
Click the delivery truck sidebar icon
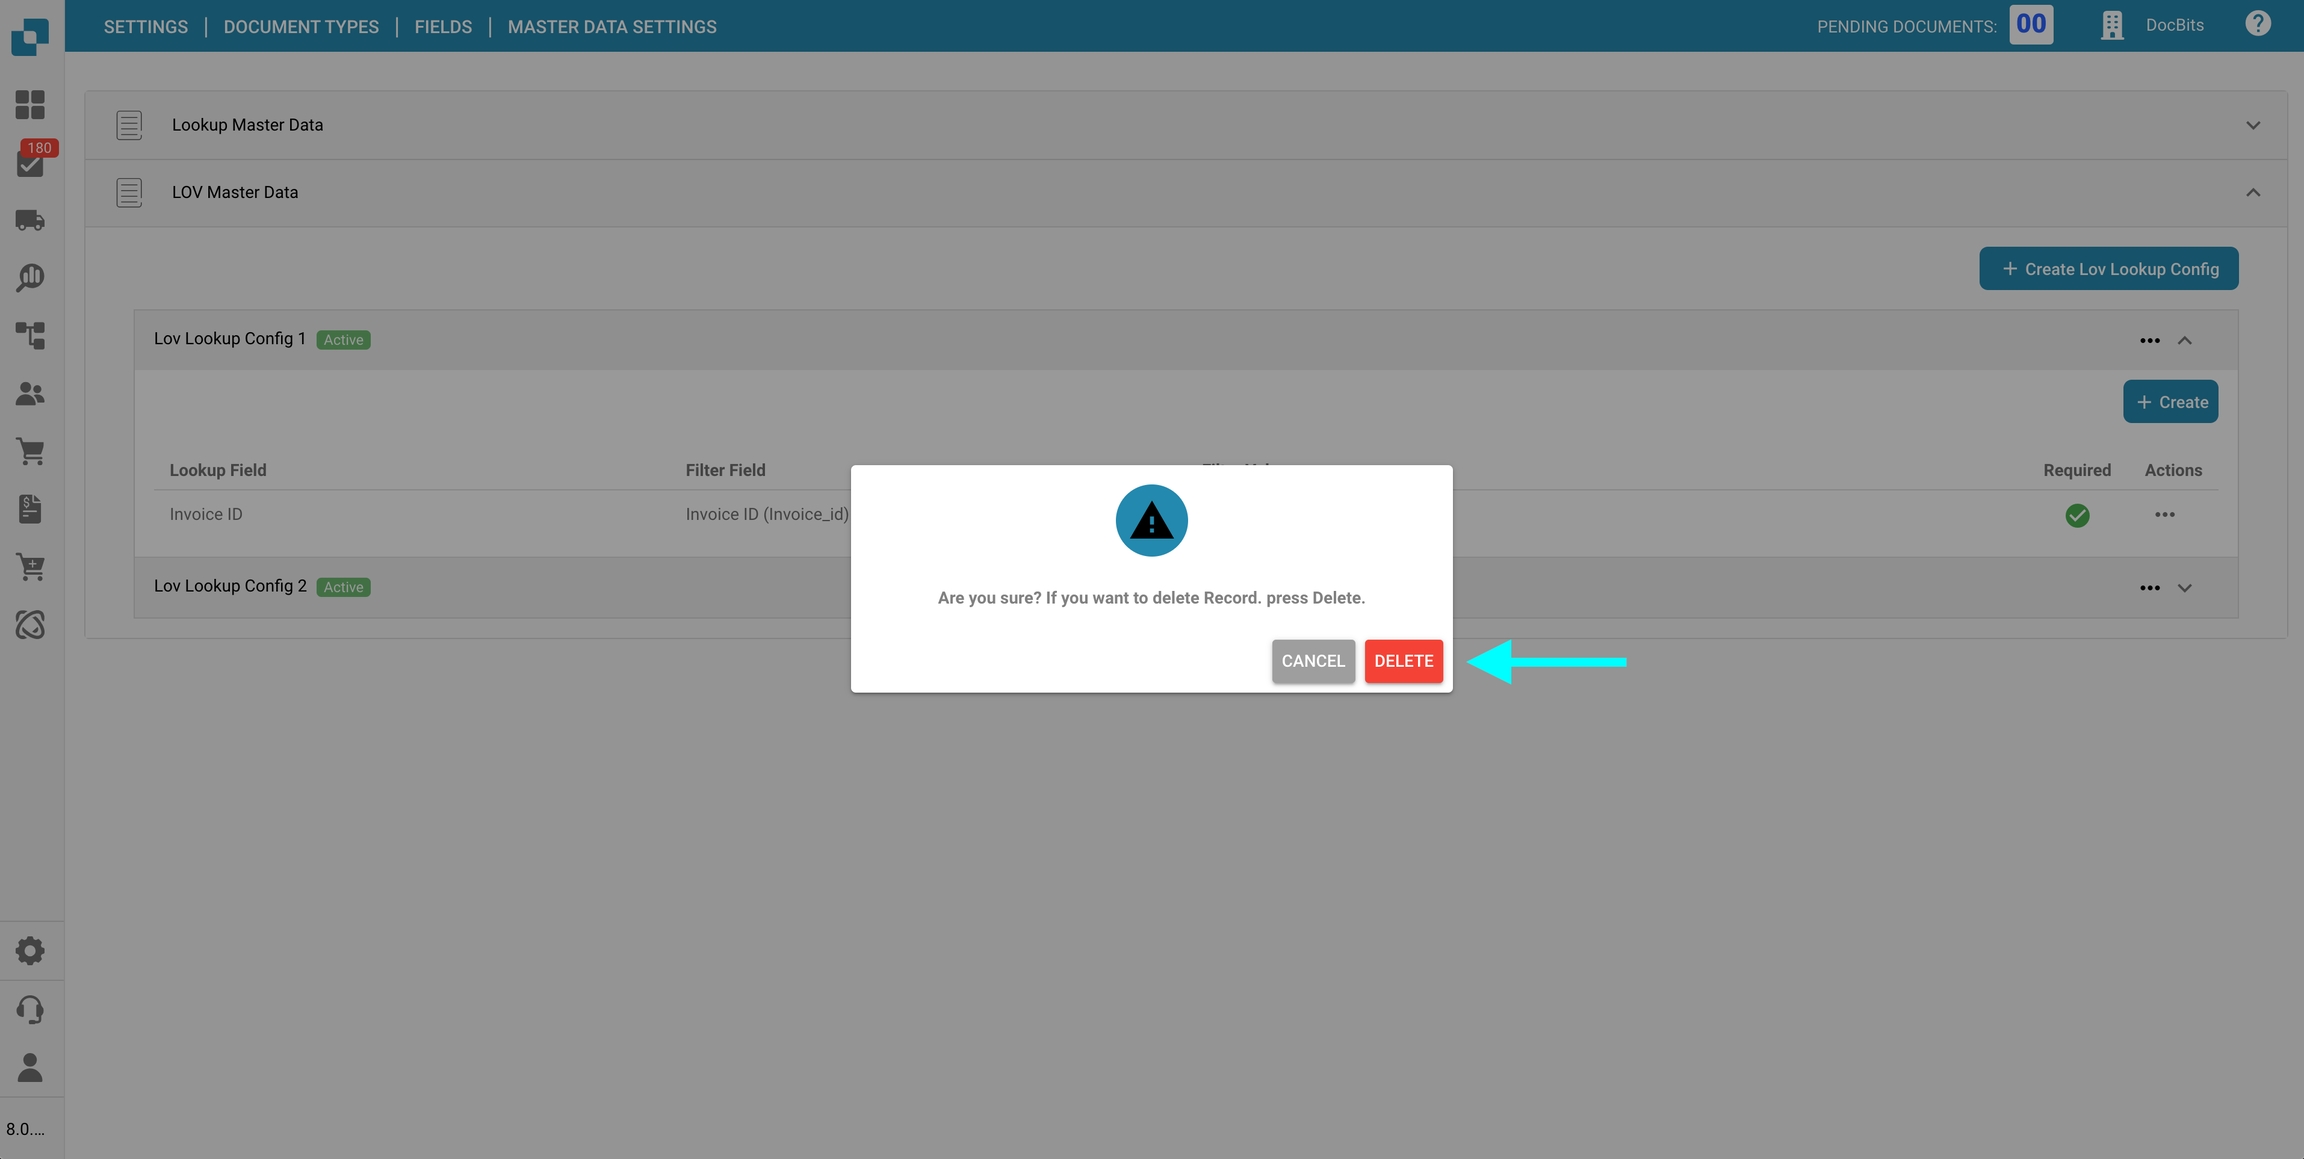[30, 220]
